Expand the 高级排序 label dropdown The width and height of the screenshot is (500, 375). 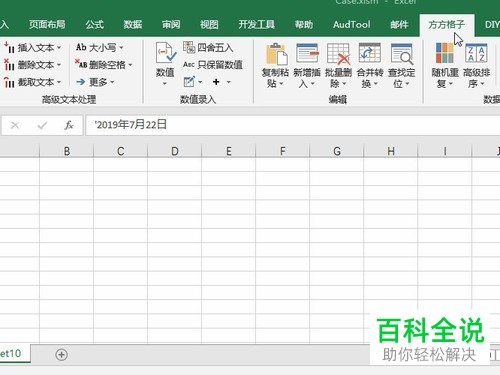[x=482, y=84]
